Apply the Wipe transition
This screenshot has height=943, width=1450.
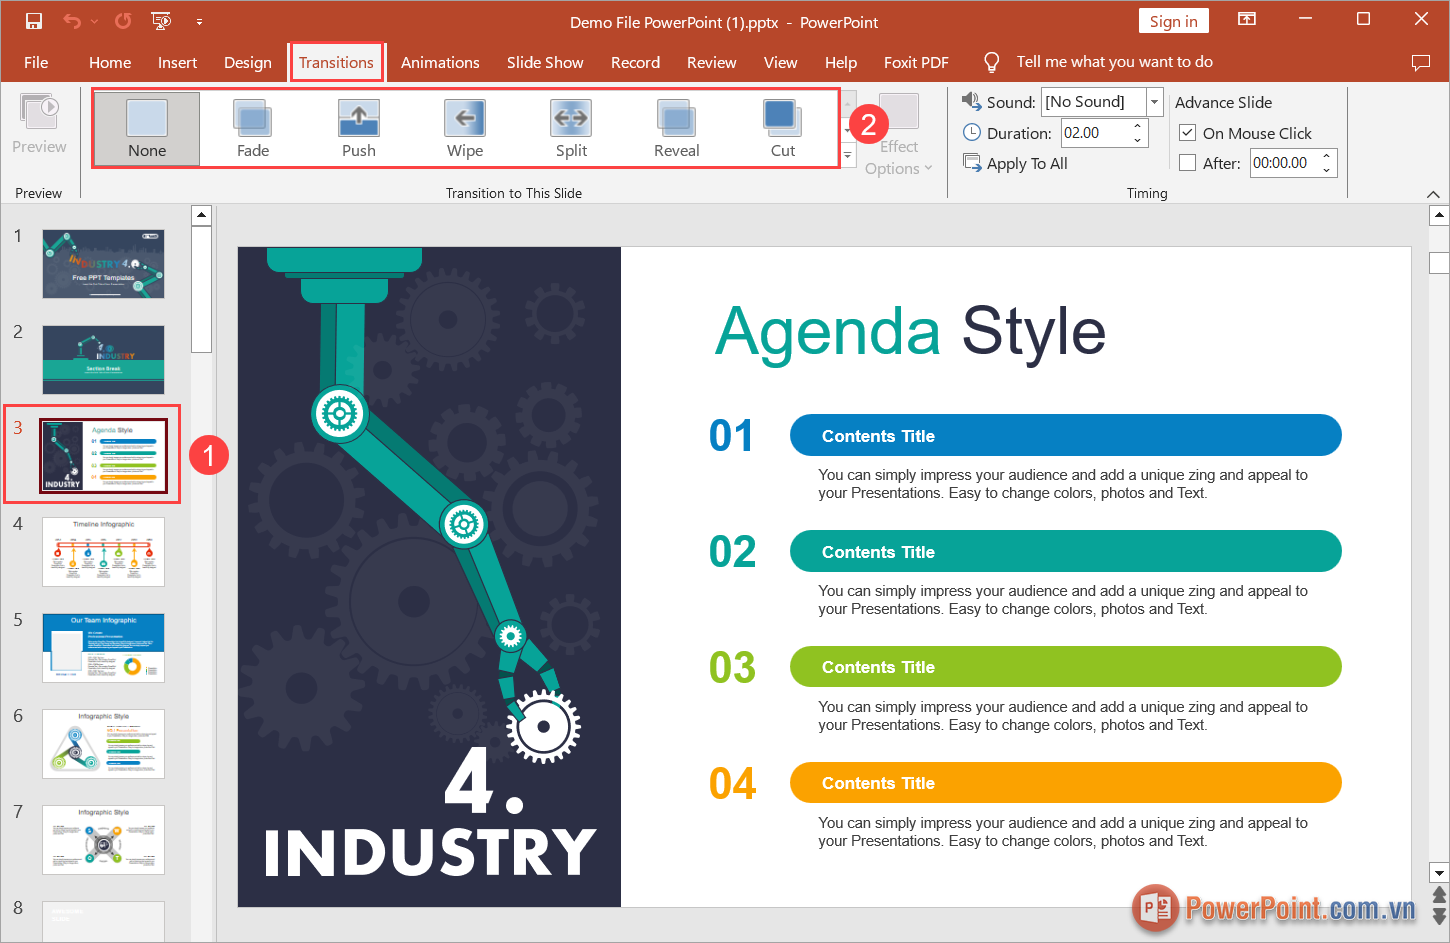[465, 128]
